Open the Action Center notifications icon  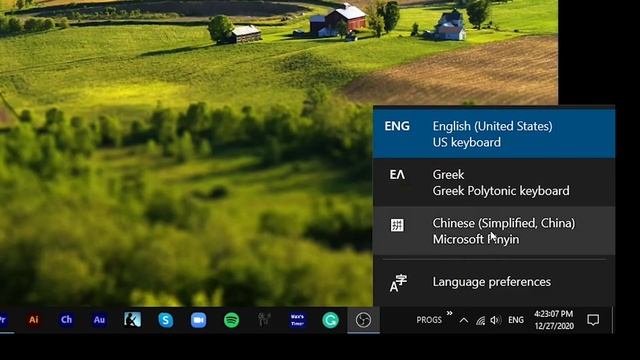click(593, 320)
